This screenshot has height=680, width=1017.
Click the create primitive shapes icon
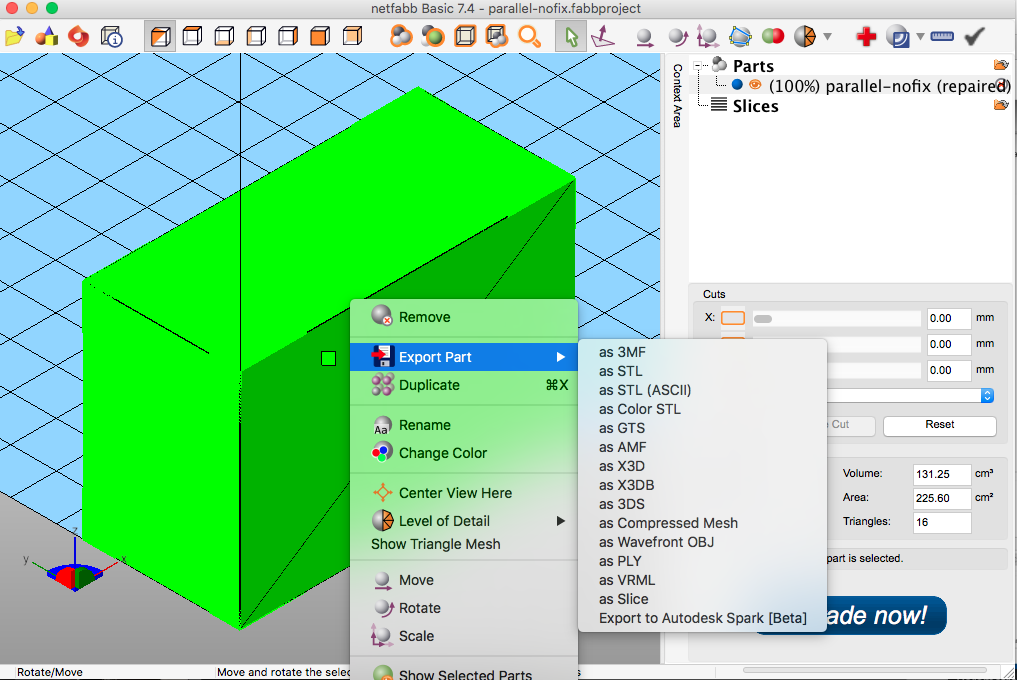point(47,36)
